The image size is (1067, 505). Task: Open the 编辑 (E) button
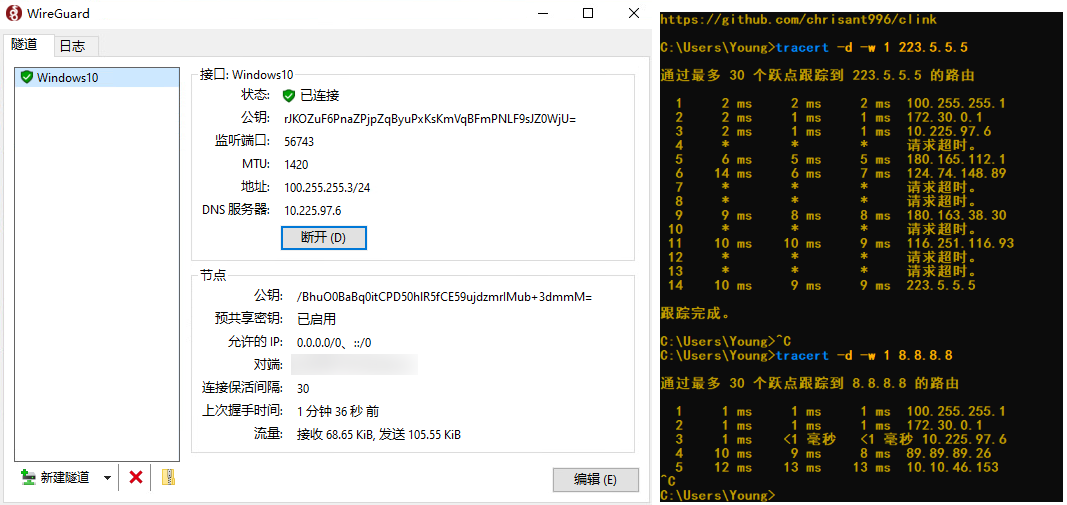point(595,479)
